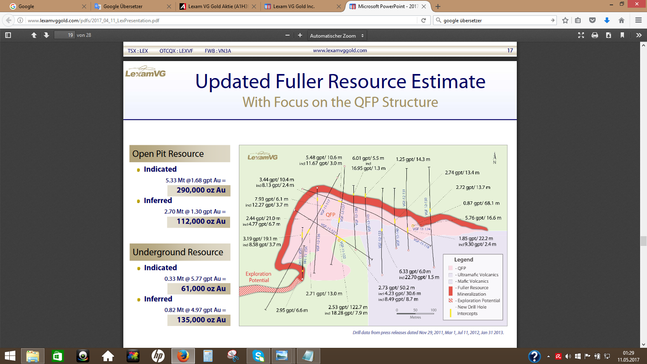The image size is (647, 364).
Task: Reload the current page
Action: click(x=423, y=20)
